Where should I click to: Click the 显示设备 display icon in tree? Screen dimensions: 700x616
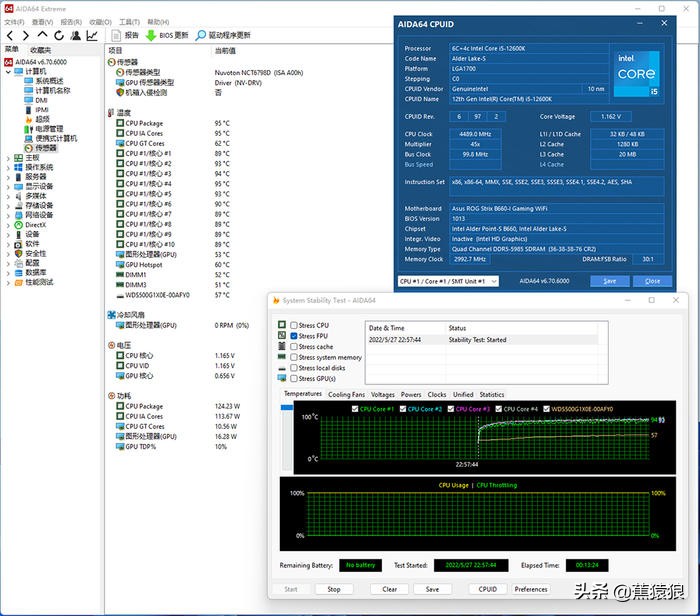(x=18, y=187)
